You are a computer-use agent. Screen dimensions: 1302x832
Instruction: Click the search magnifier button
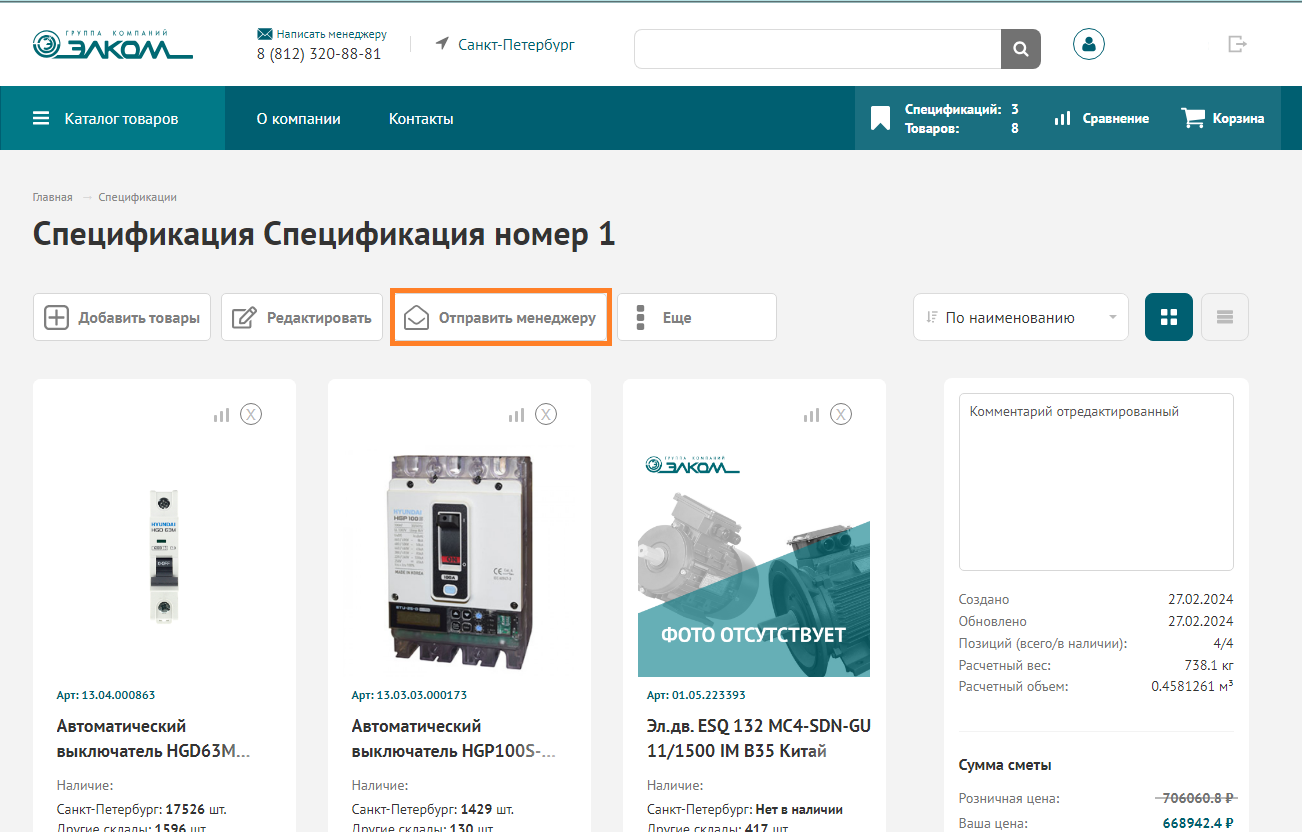(x=1020, y=49)
